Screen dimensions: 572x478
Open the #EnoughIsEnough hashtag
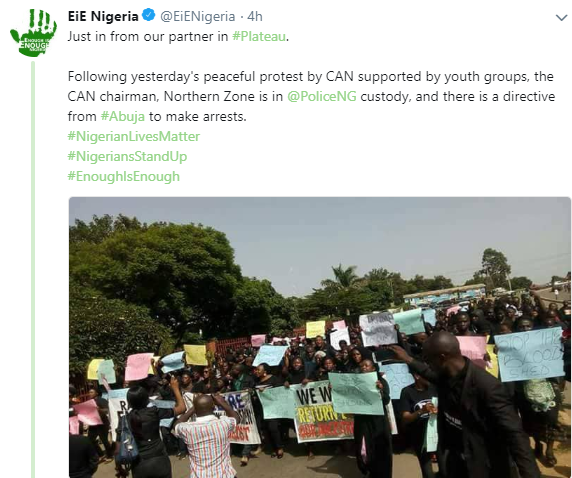pyautogui.click(x=124, y=177)
